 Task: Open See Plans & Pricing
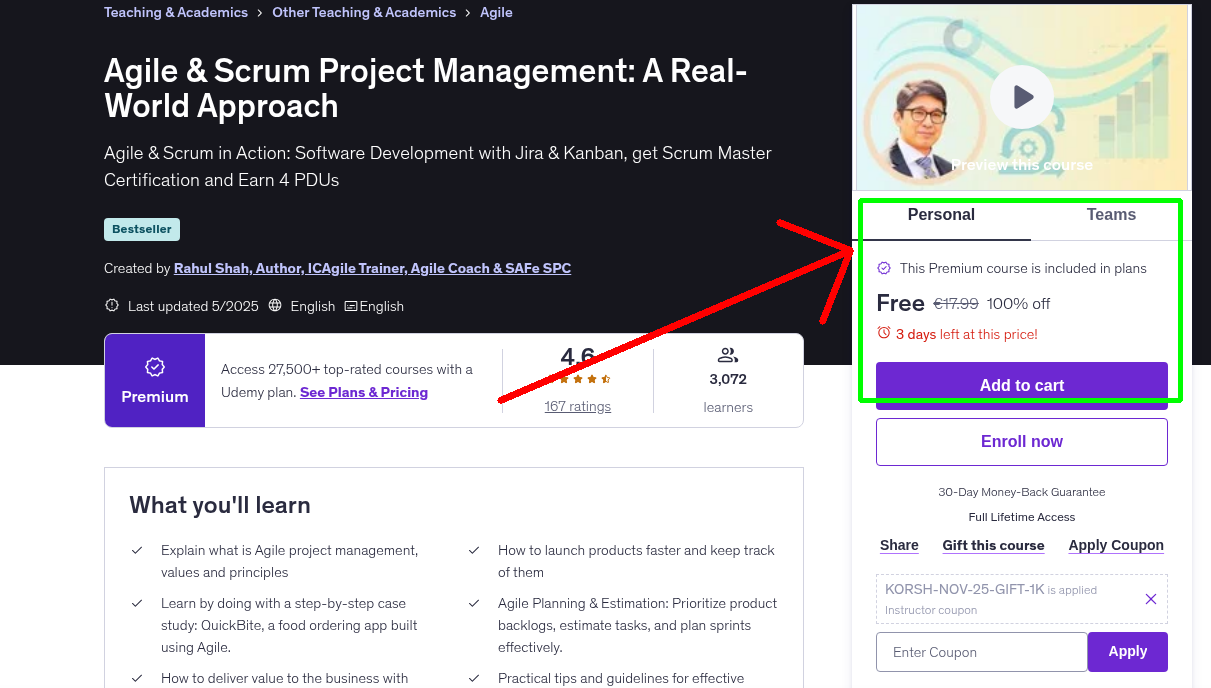click(363, 392)
